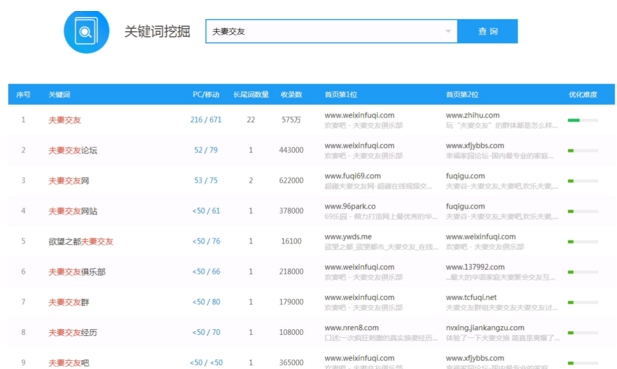Click the 179000 index count cell
Screen dimensions: 617x369
click(291, 302)
